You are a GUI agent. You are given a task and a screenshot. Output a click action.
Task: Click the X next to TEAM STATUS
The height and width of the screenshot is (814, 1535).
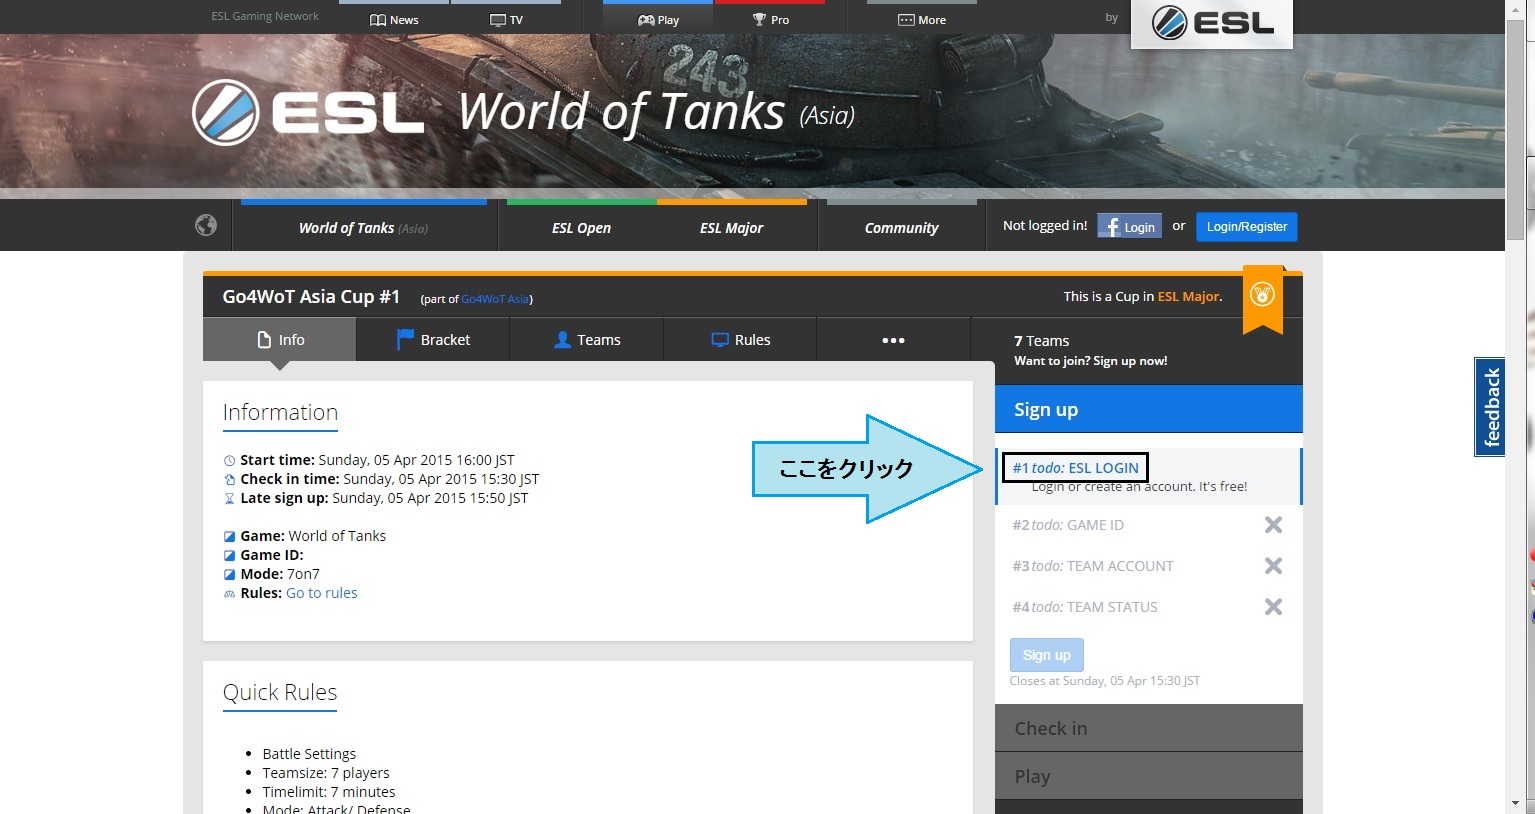coord(1273,607)
